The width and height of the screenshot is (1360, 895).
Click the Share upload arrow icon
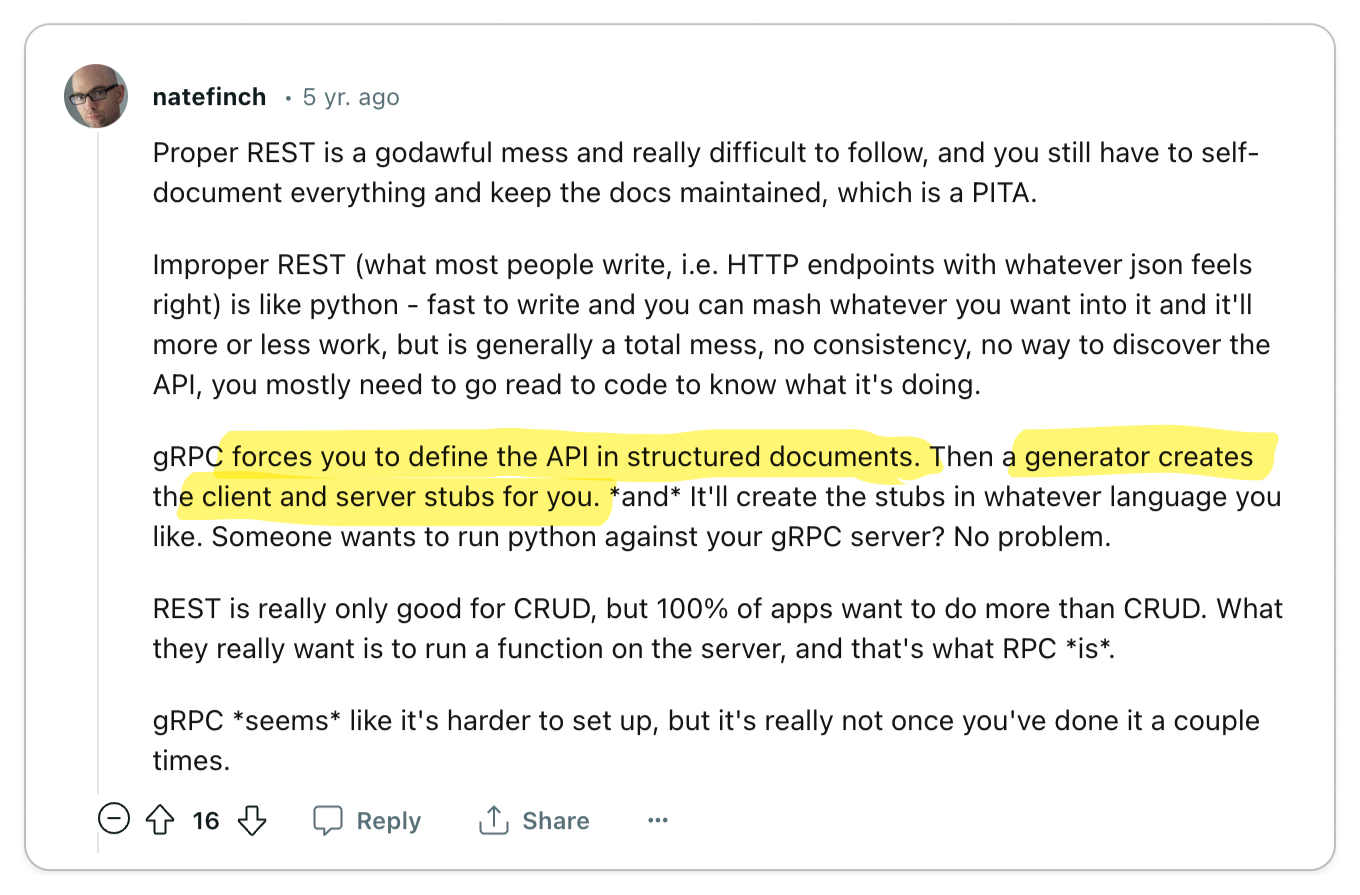(x=494, y=821)
